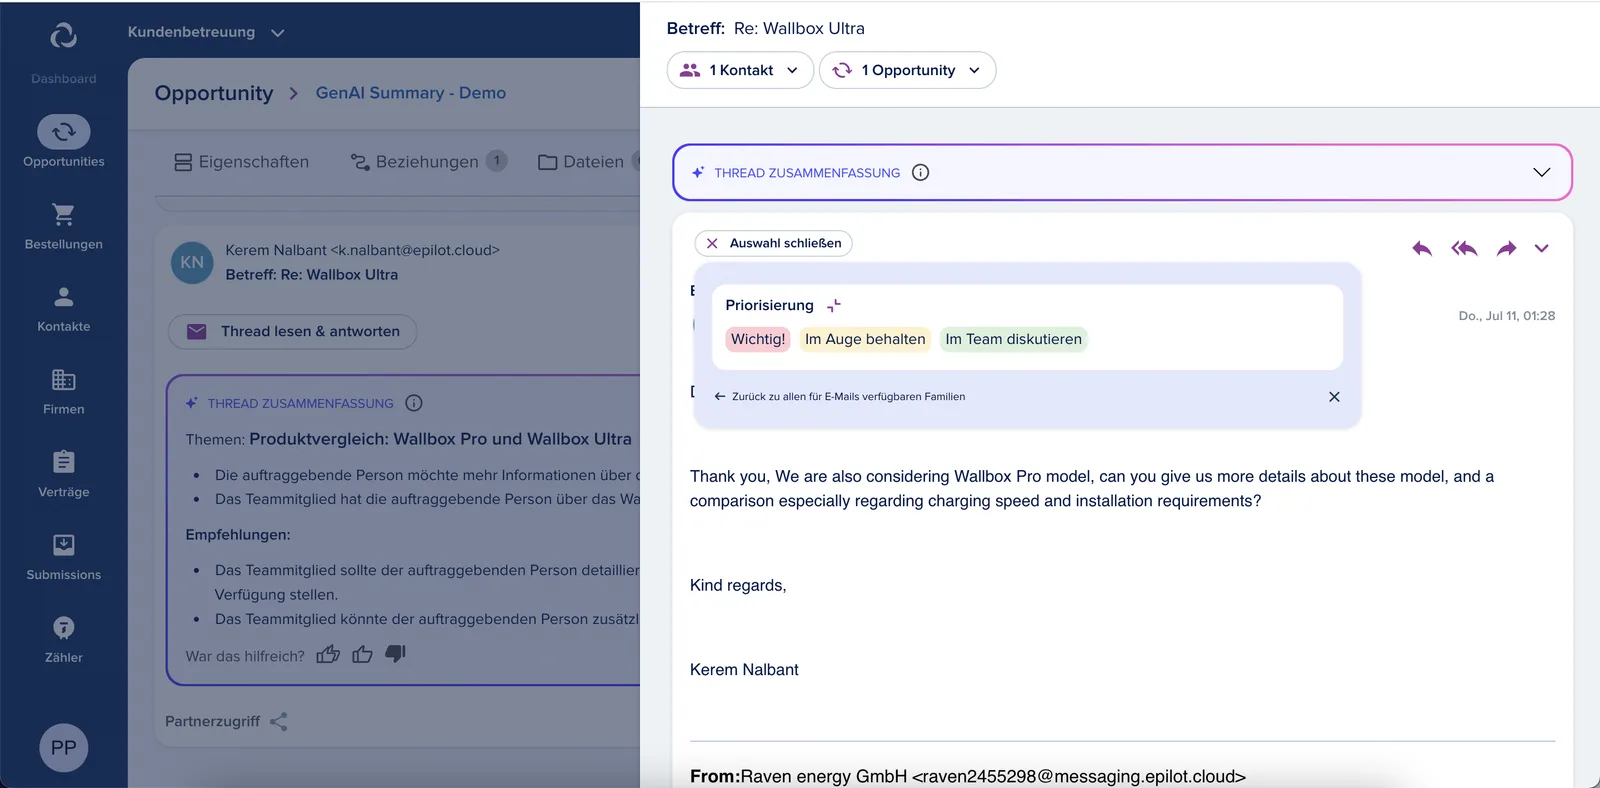Click the Betreff: Re: Wallbox Ultra header
The height and width of the screenshot is (788, 1600).
[x=766, y=28]
